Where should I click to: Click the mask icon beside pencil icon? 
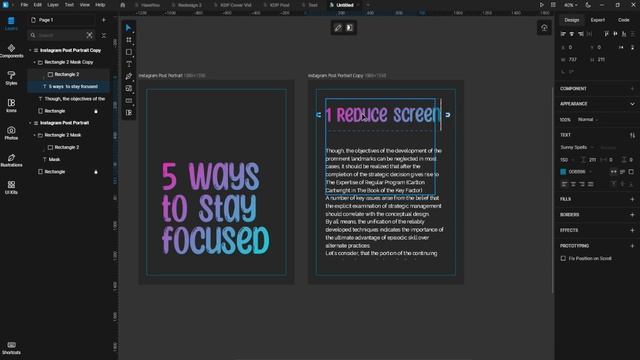point(349,28)
